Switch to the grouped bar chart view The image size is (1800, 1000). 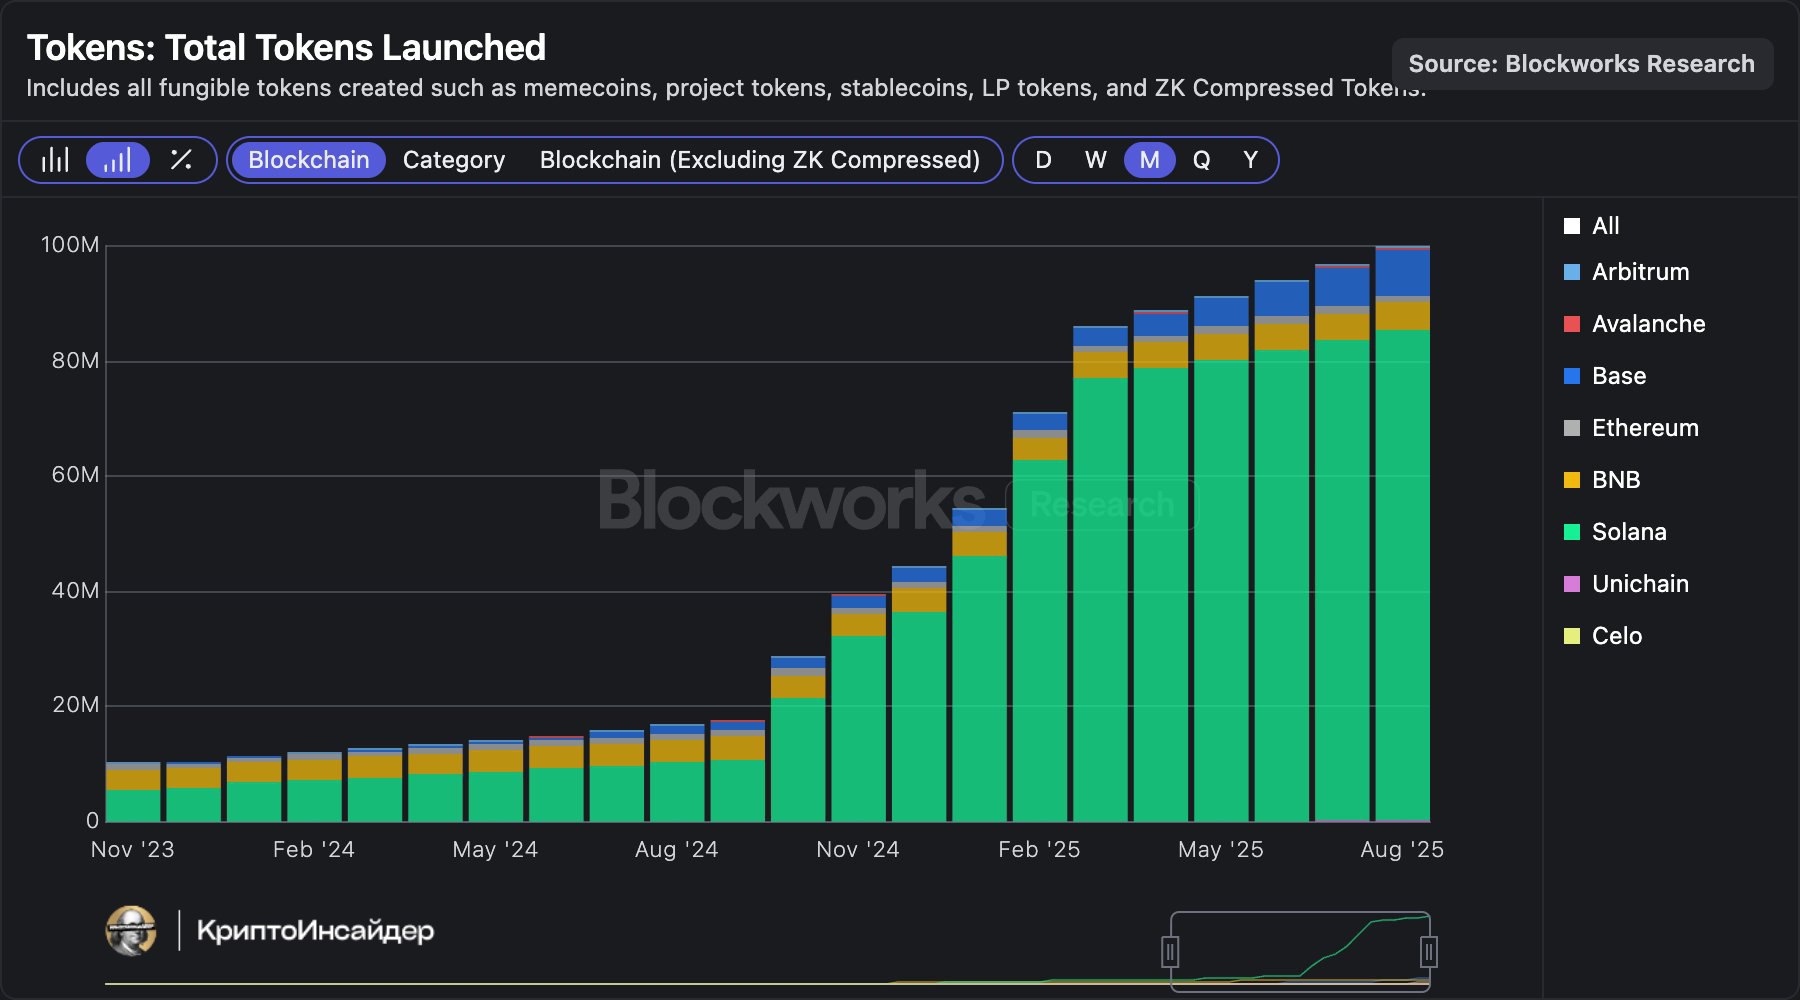(55, 160)
